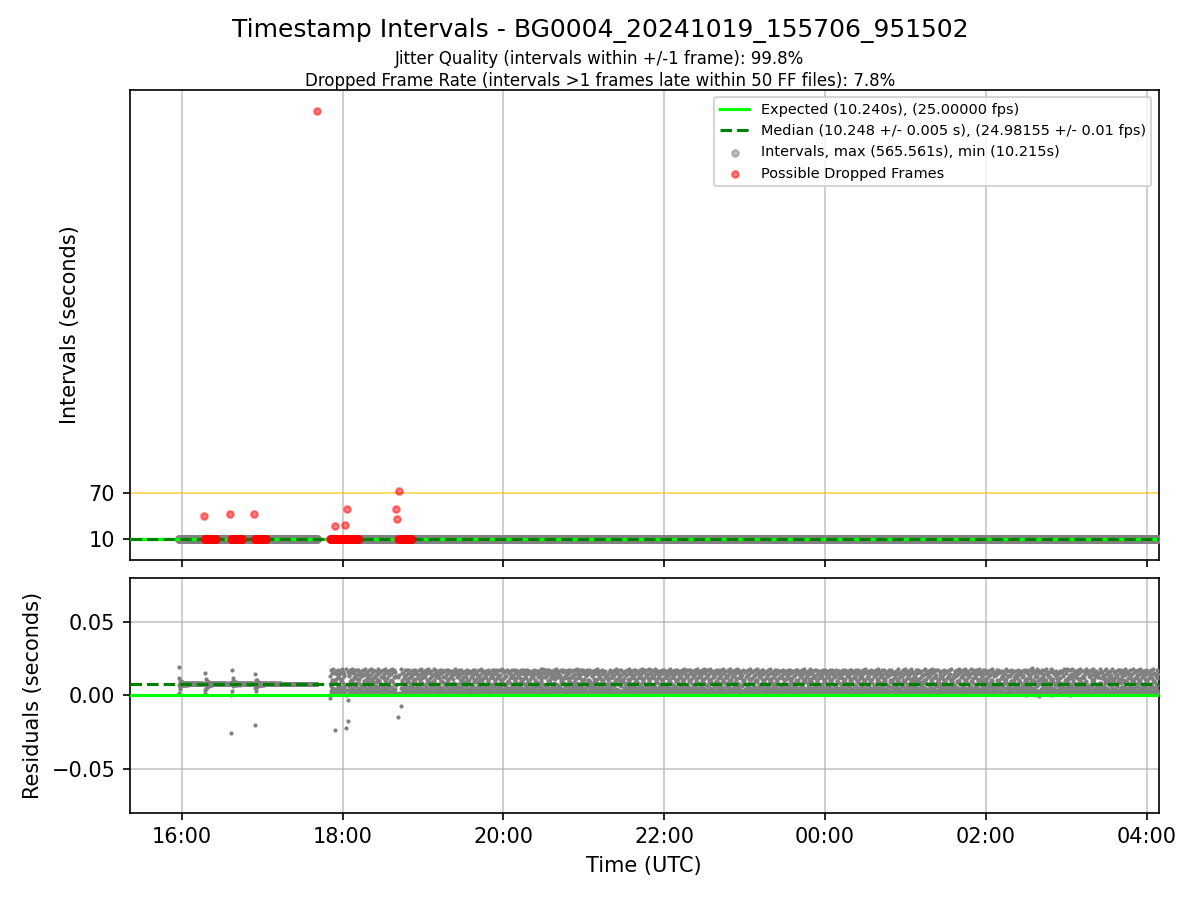Click the "−0.05" residuals tick label

84,769
